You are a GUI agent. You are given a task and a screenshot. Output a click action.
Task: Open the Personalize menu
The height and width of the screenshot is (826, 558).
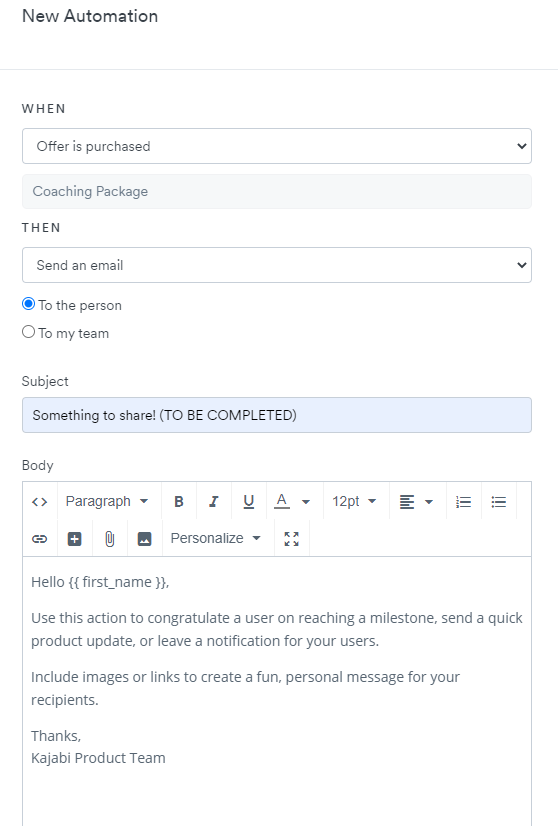coord(216,538)
